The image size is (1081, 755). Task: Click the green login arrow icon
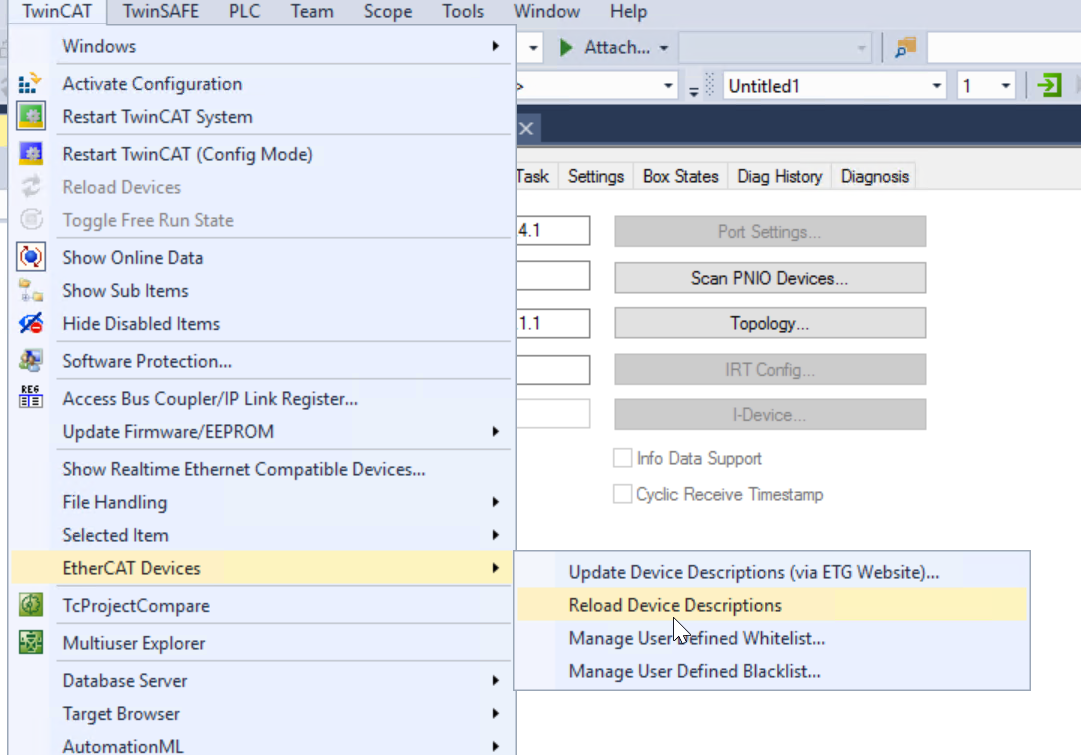pos(1049,86)
